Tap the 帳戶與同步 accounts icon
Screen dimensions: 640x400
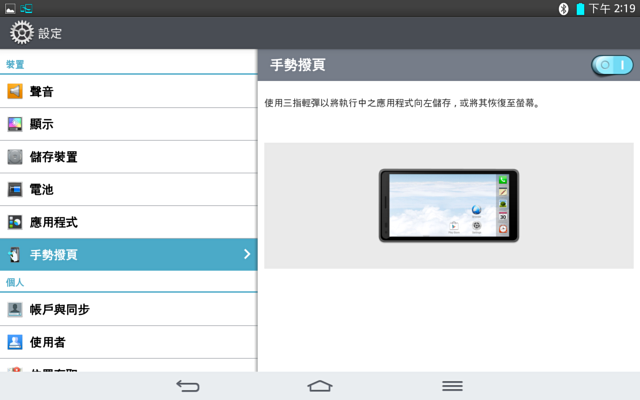(x=15, y=309)
